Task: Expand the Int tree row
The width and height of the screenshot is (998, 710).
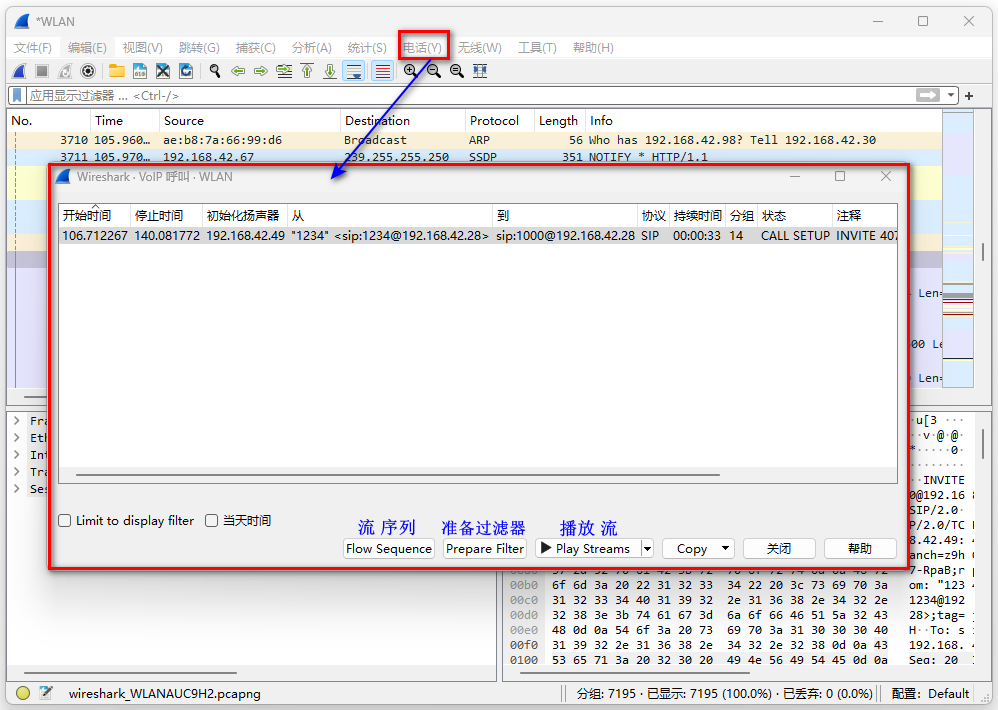Action: click(x=17, y=455)
